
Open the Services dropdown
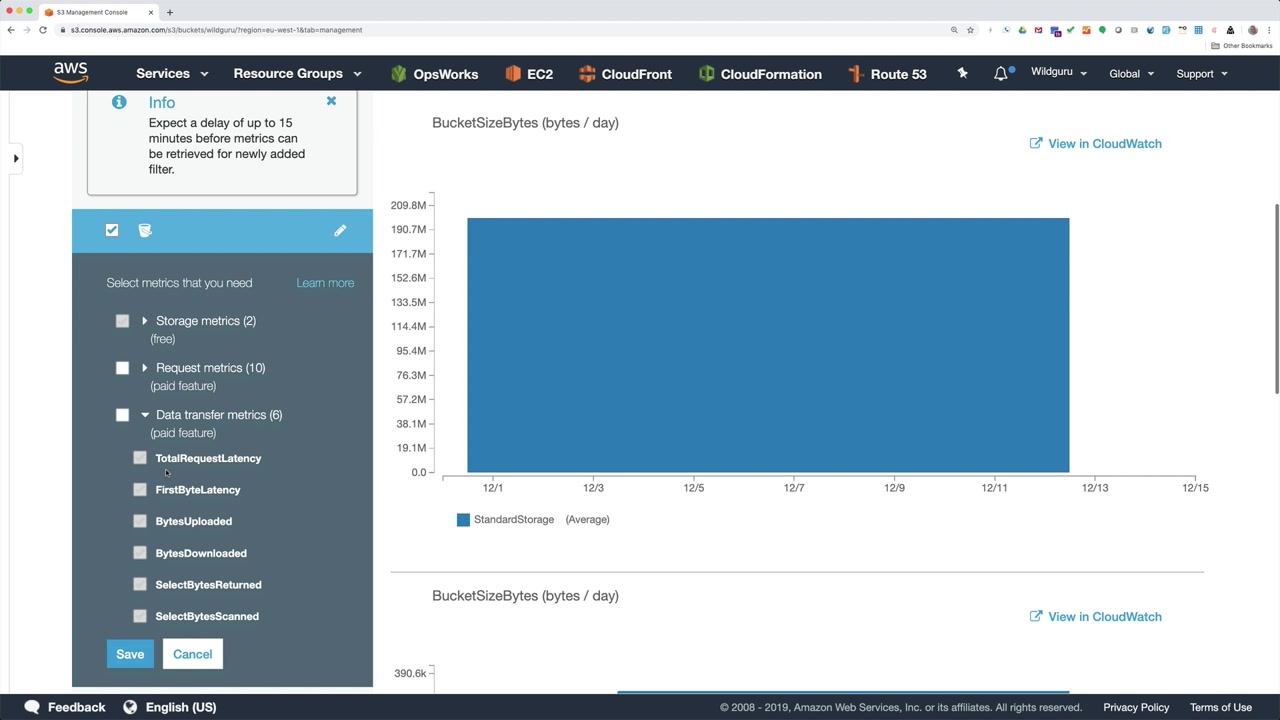point(172,74)
